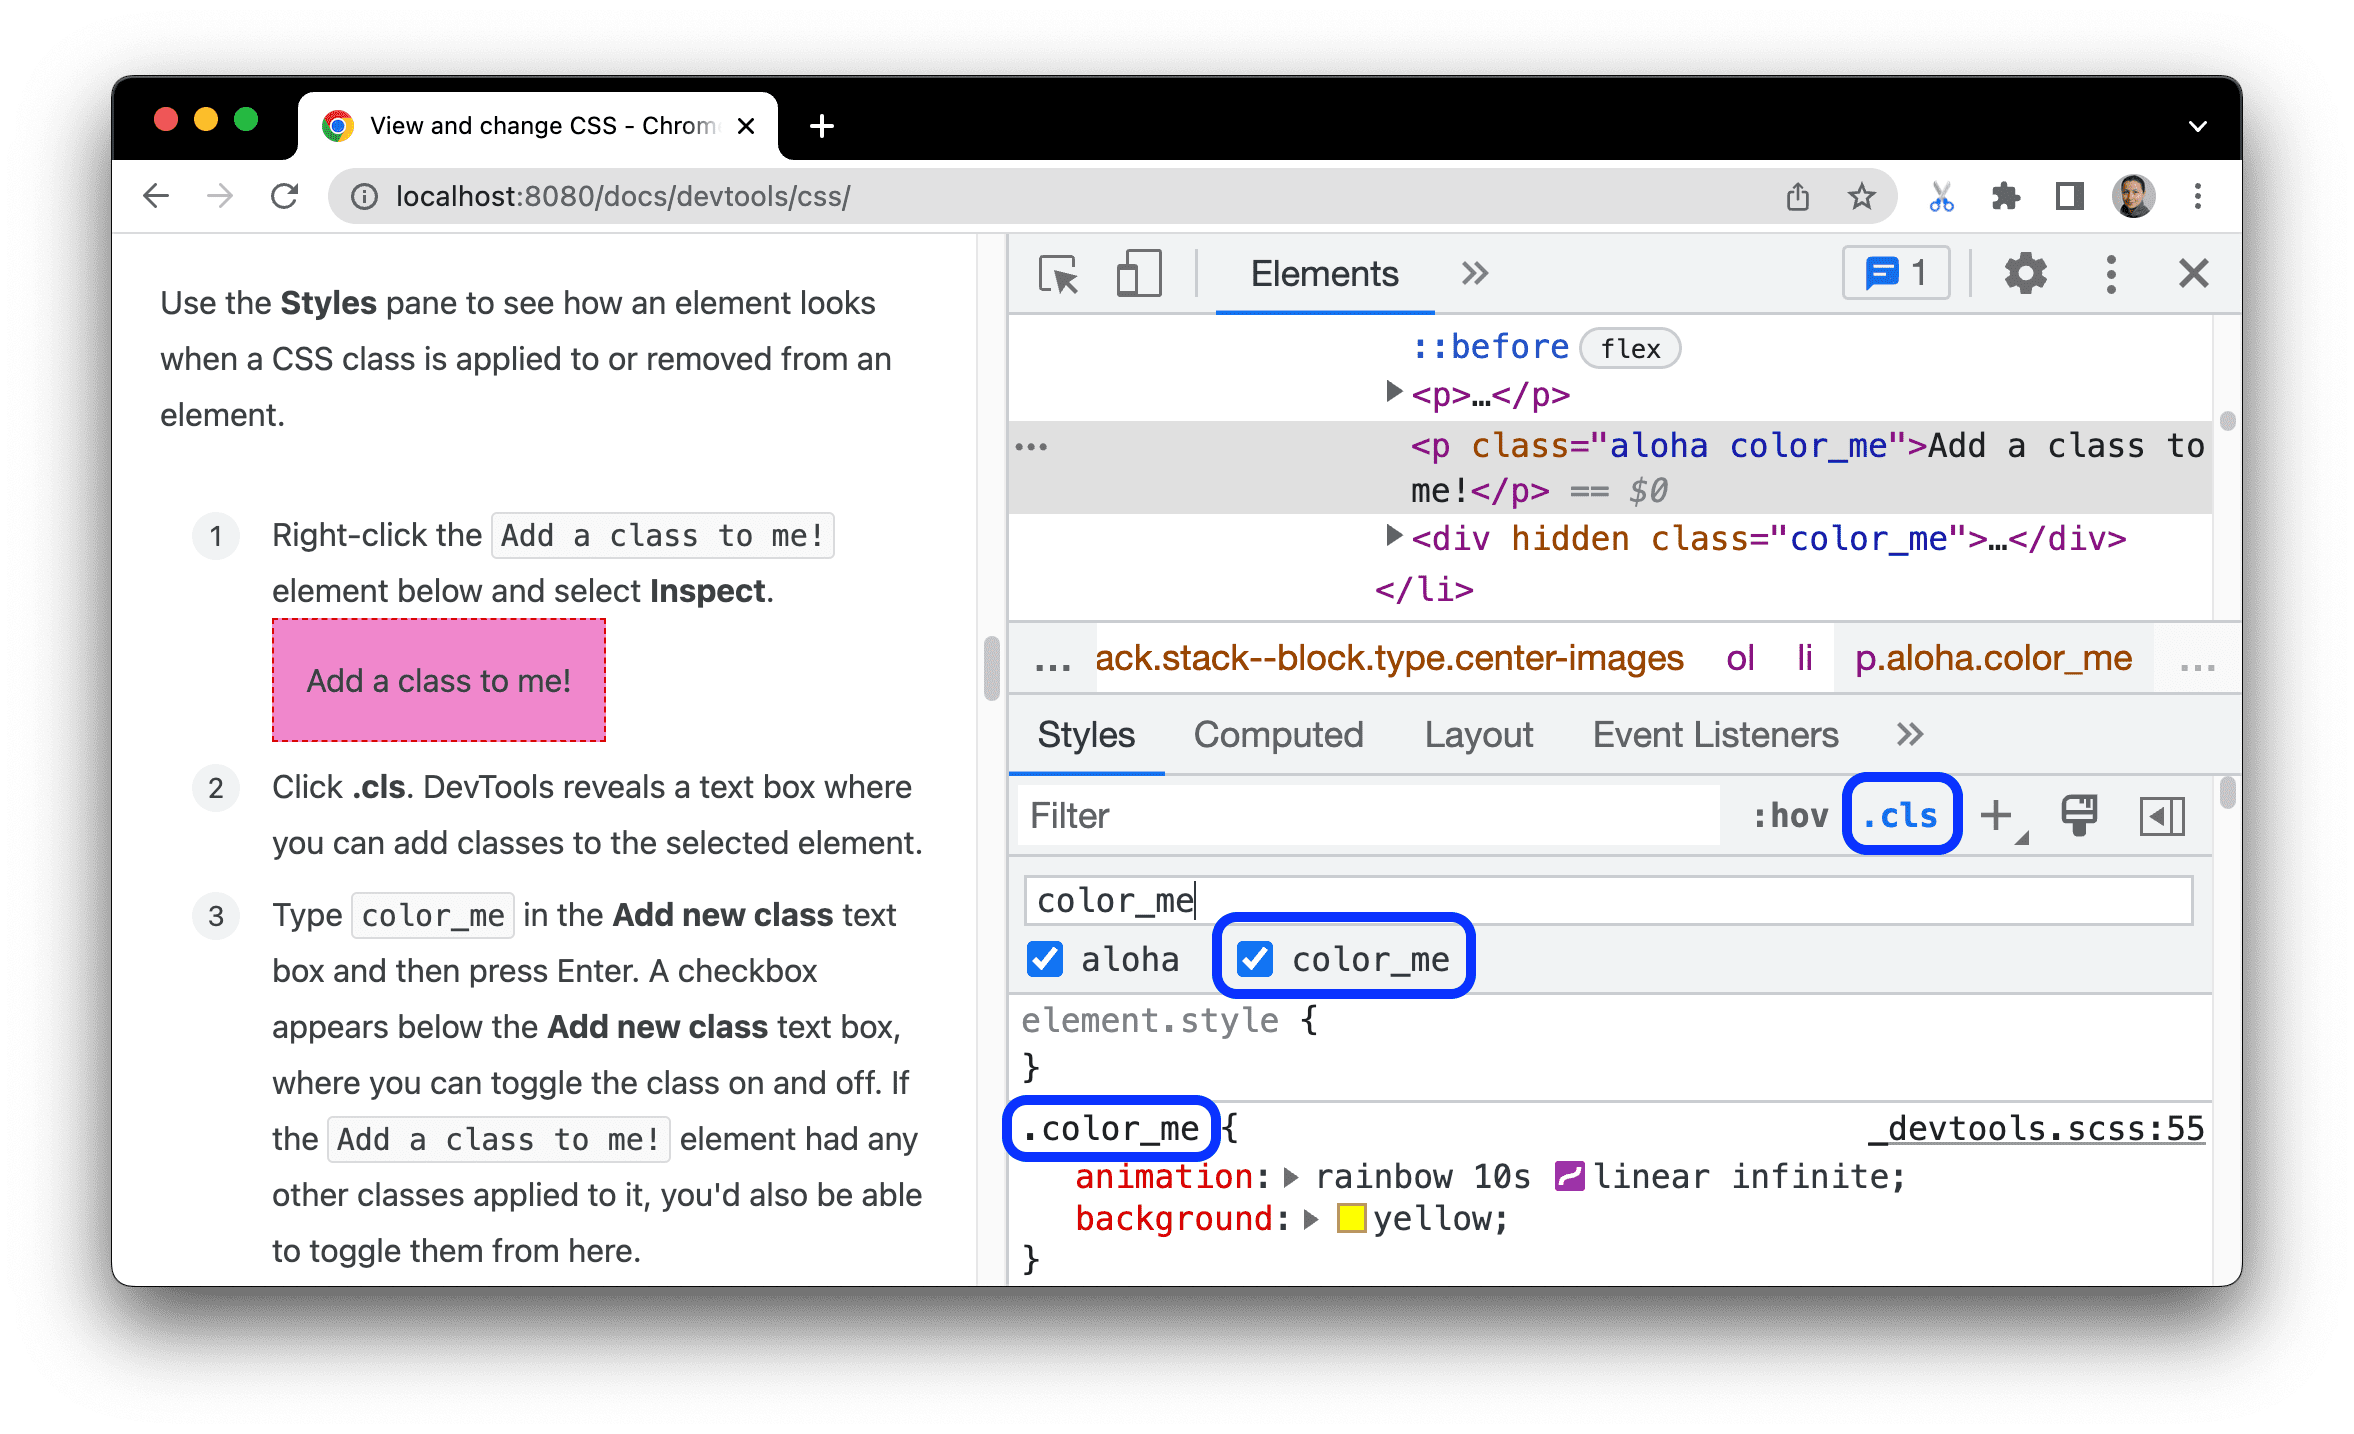This screenshot has width=2354, height=1434.
Task: Click the .cls toggle button in Styles
Action: [1898, 815]
